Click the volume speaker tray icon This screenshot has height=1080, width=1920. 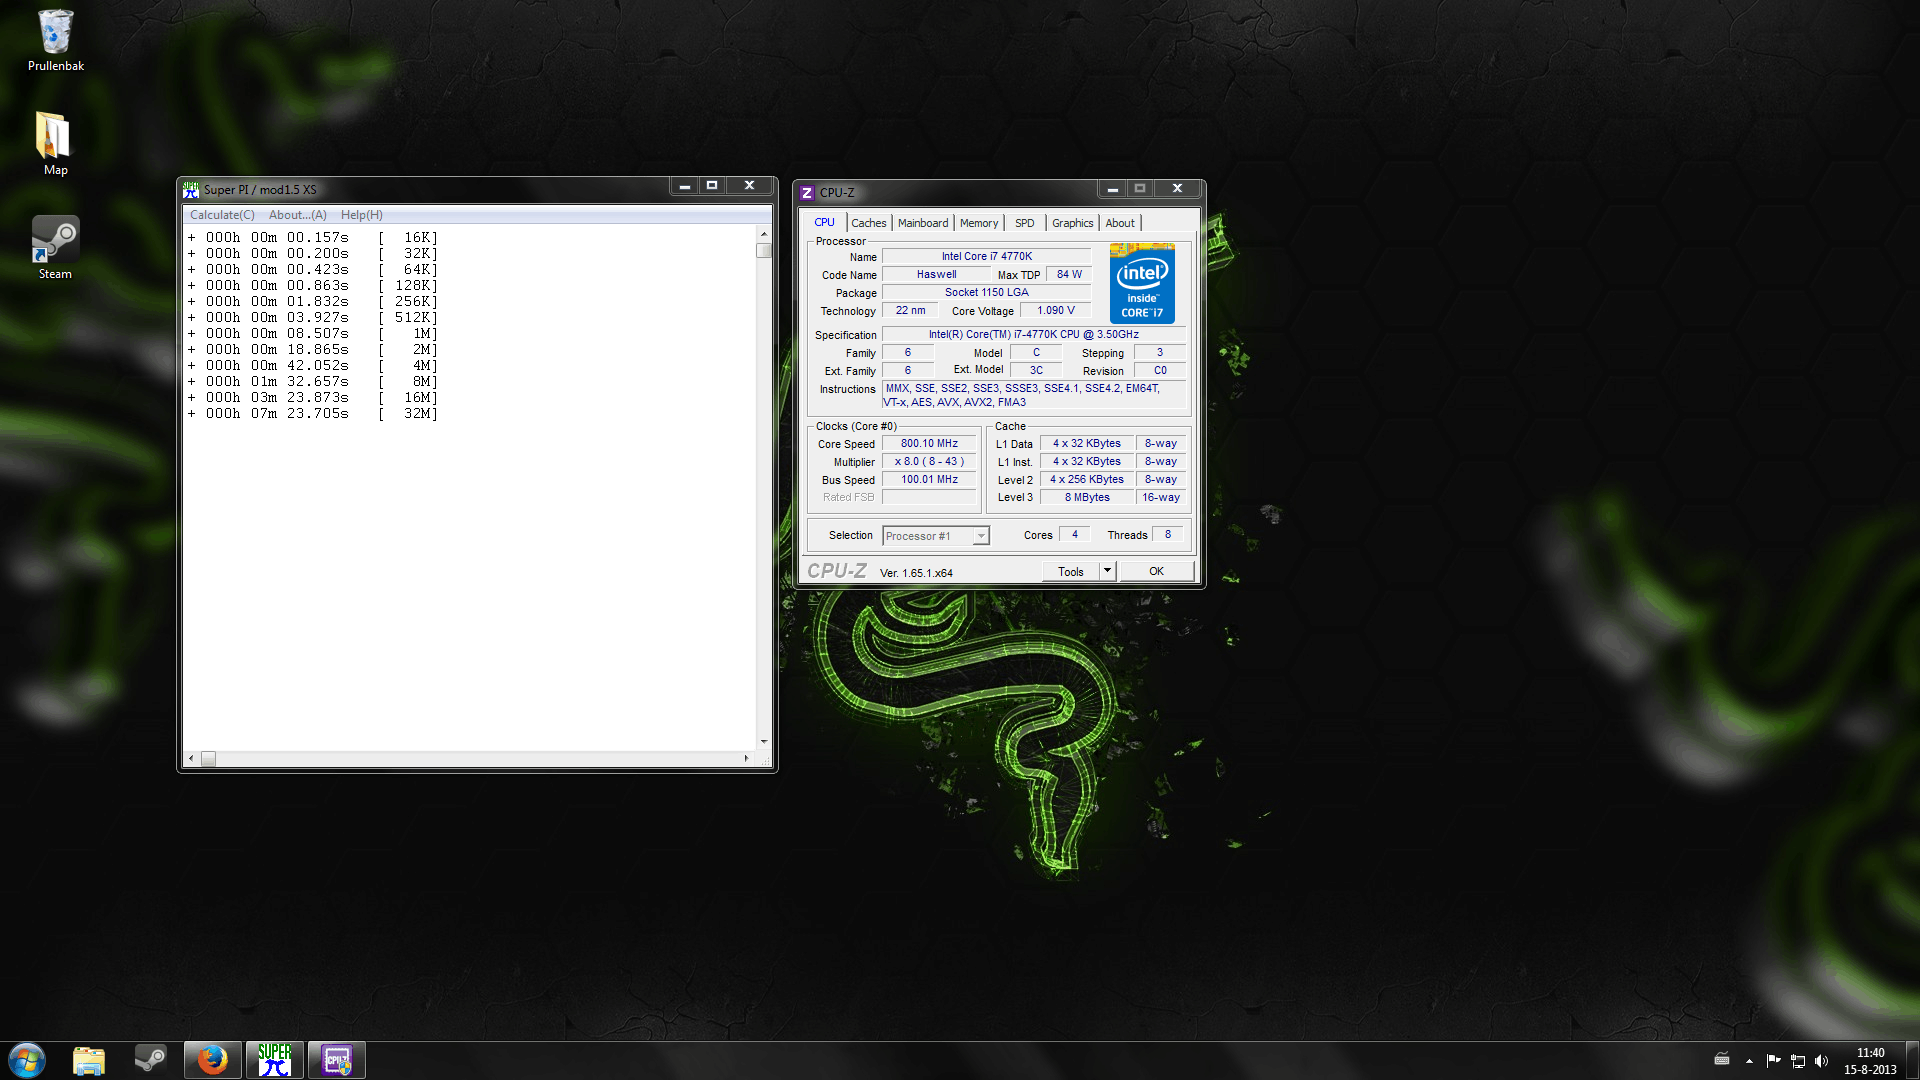[1821, 1061]
